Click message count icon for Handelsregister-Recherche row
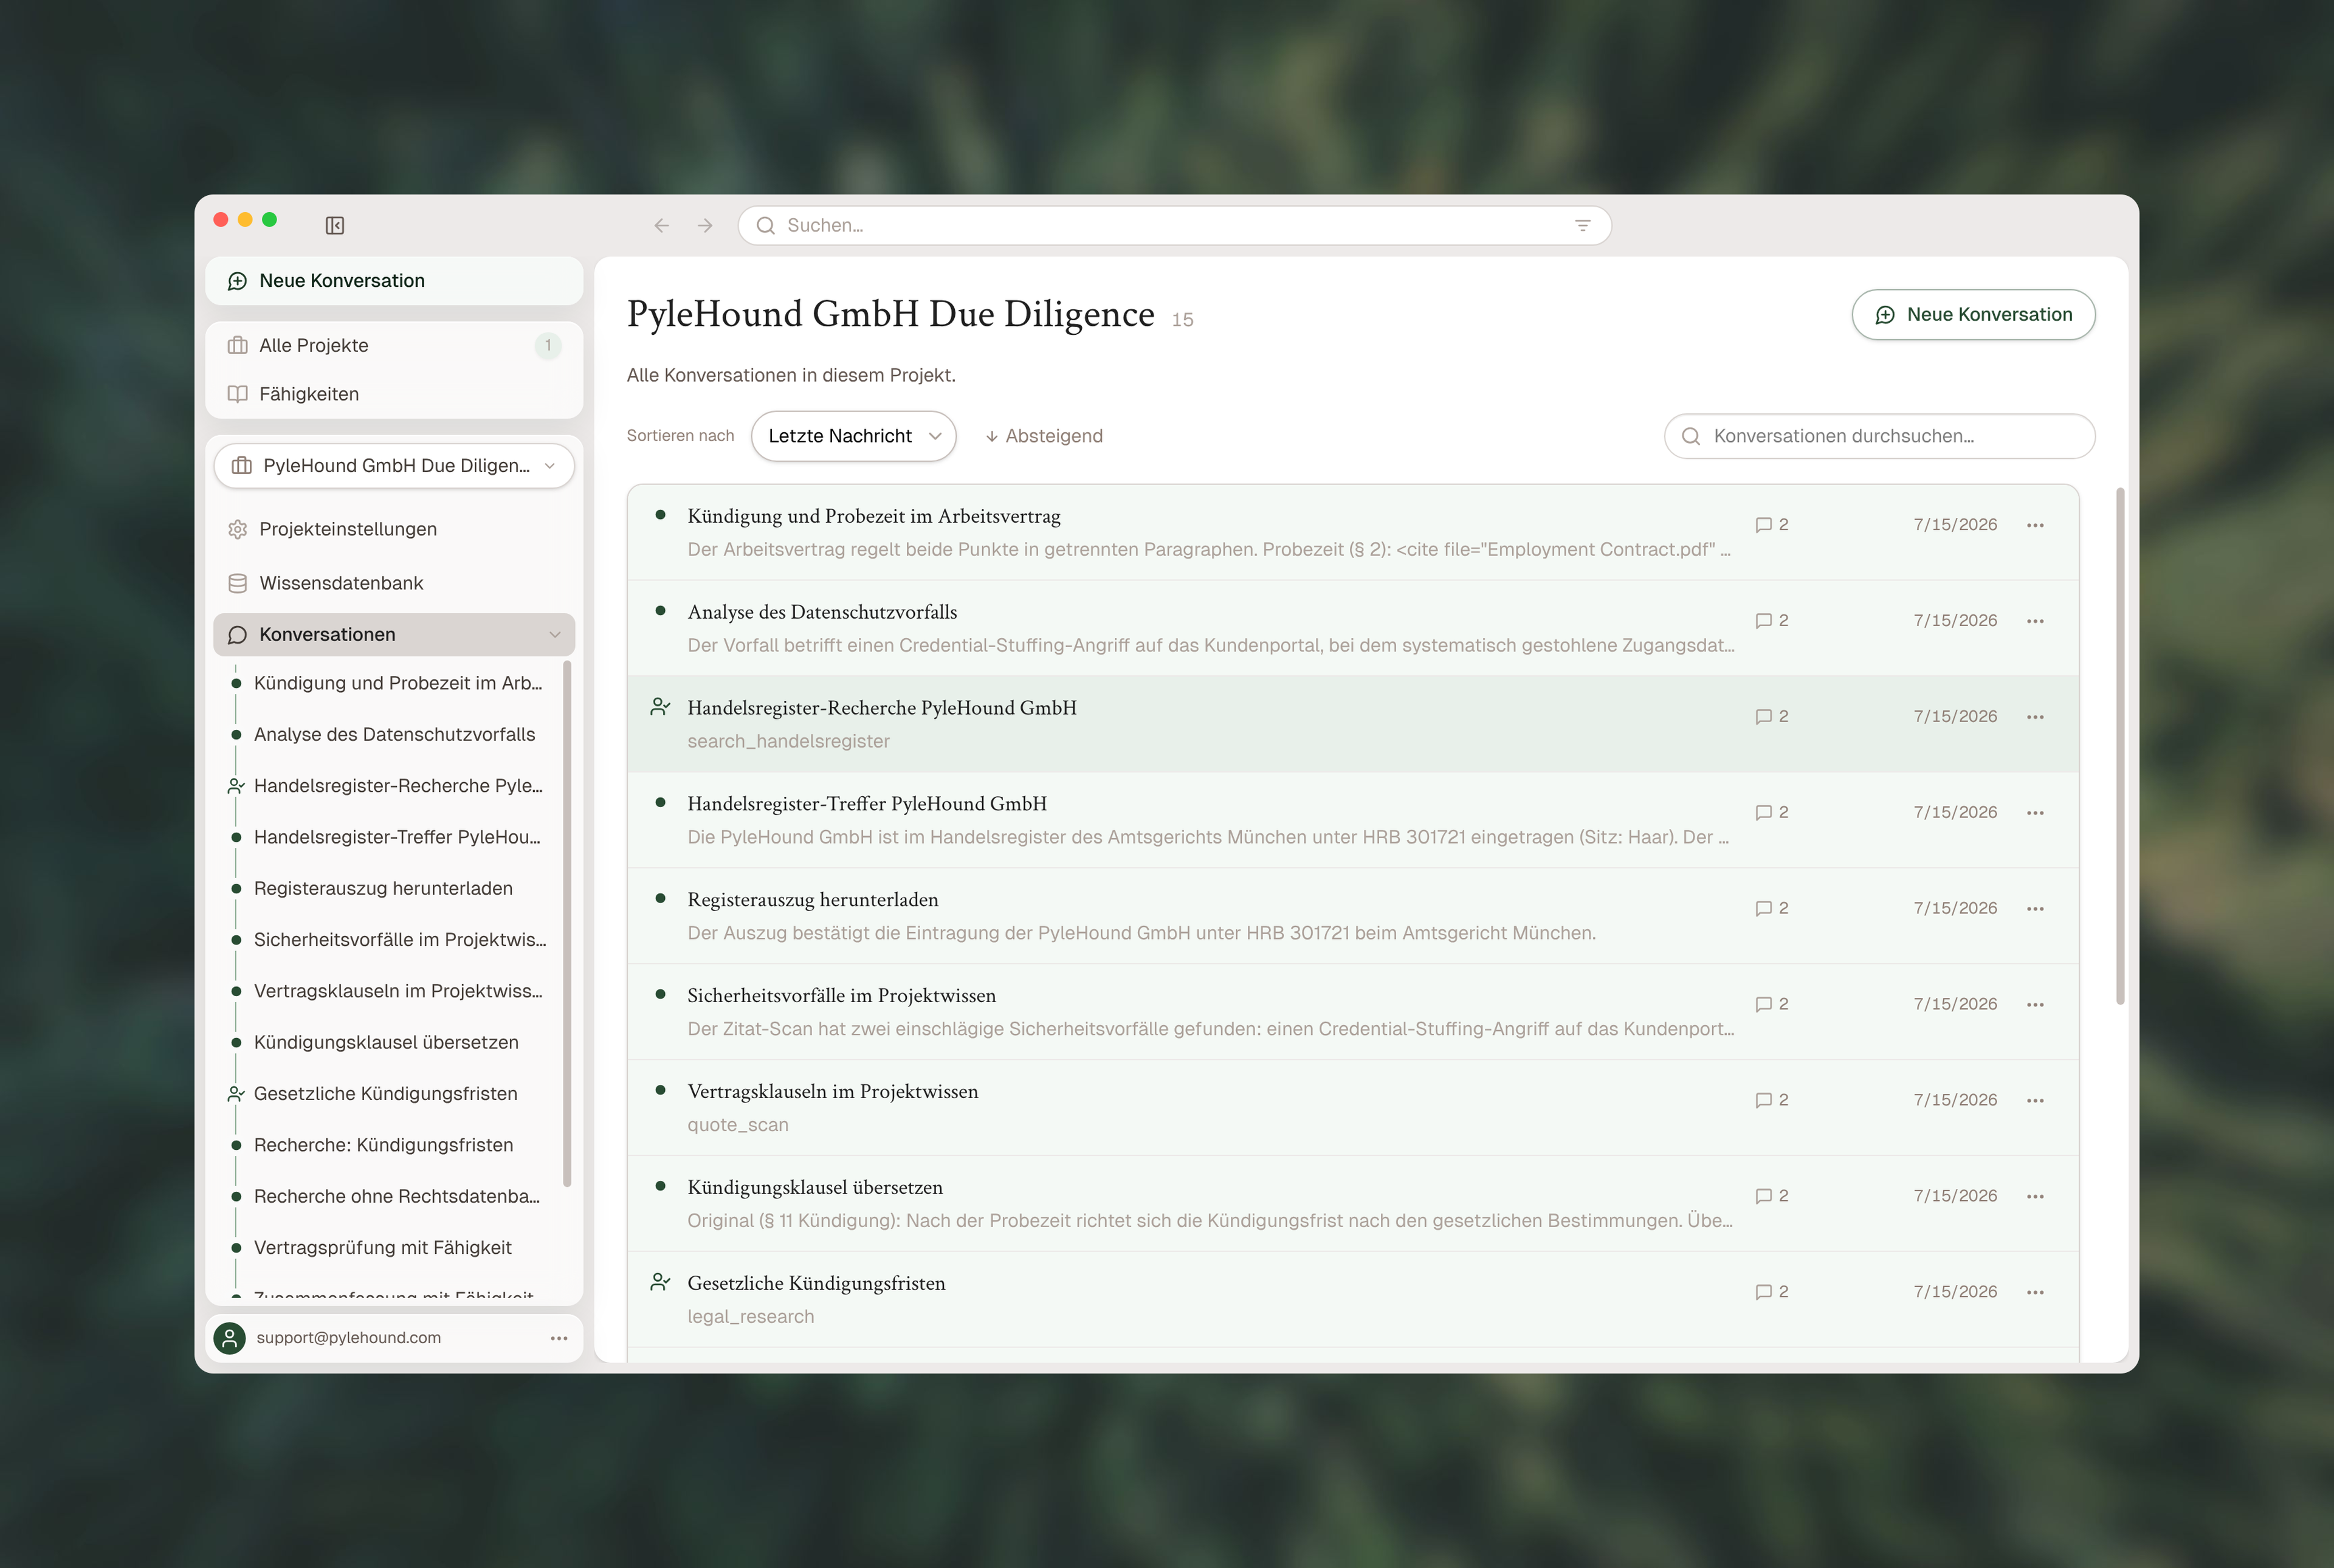The image size is (2334, 1568). (x=1764, y=717)
